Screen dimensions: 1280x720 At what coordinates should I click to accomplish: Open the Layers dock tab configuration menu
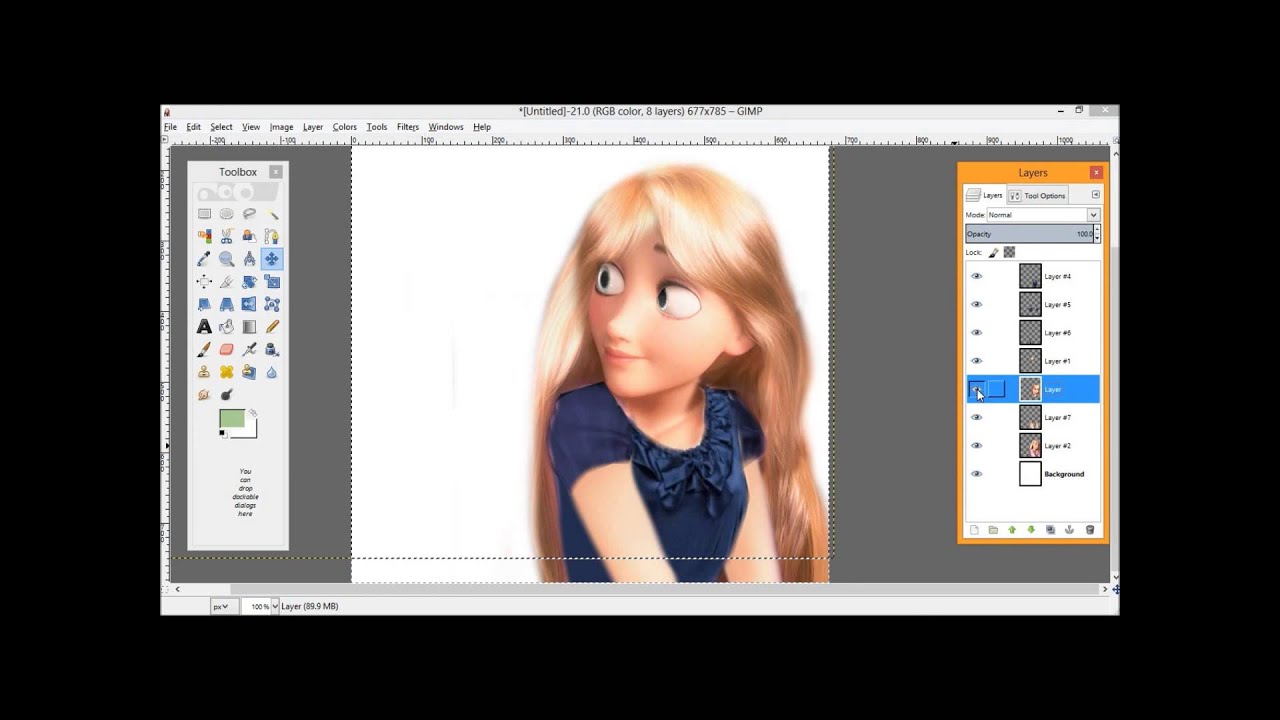pos(1096,195)
